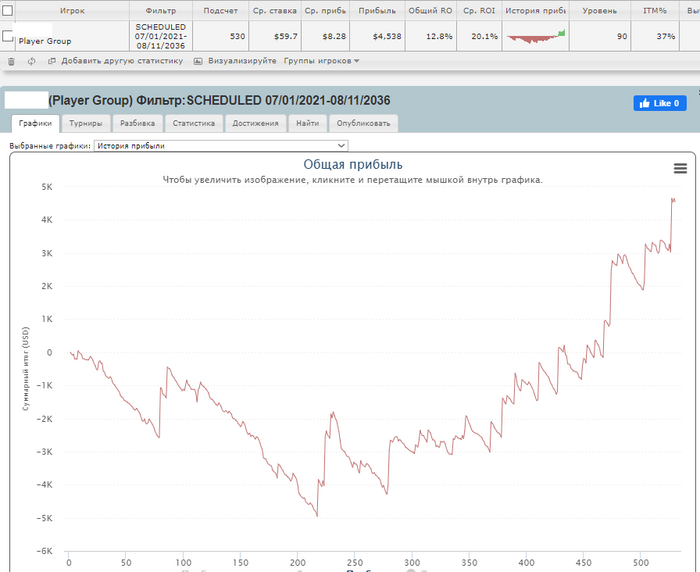Select the Достижения tab
700x572 pixels.
click(x=255, y=123)
